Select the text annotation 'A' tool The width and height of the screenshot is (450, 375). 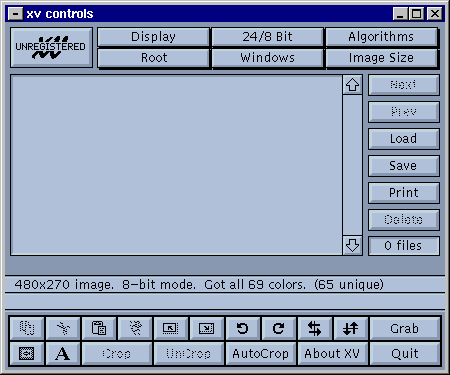pos(63,354)
